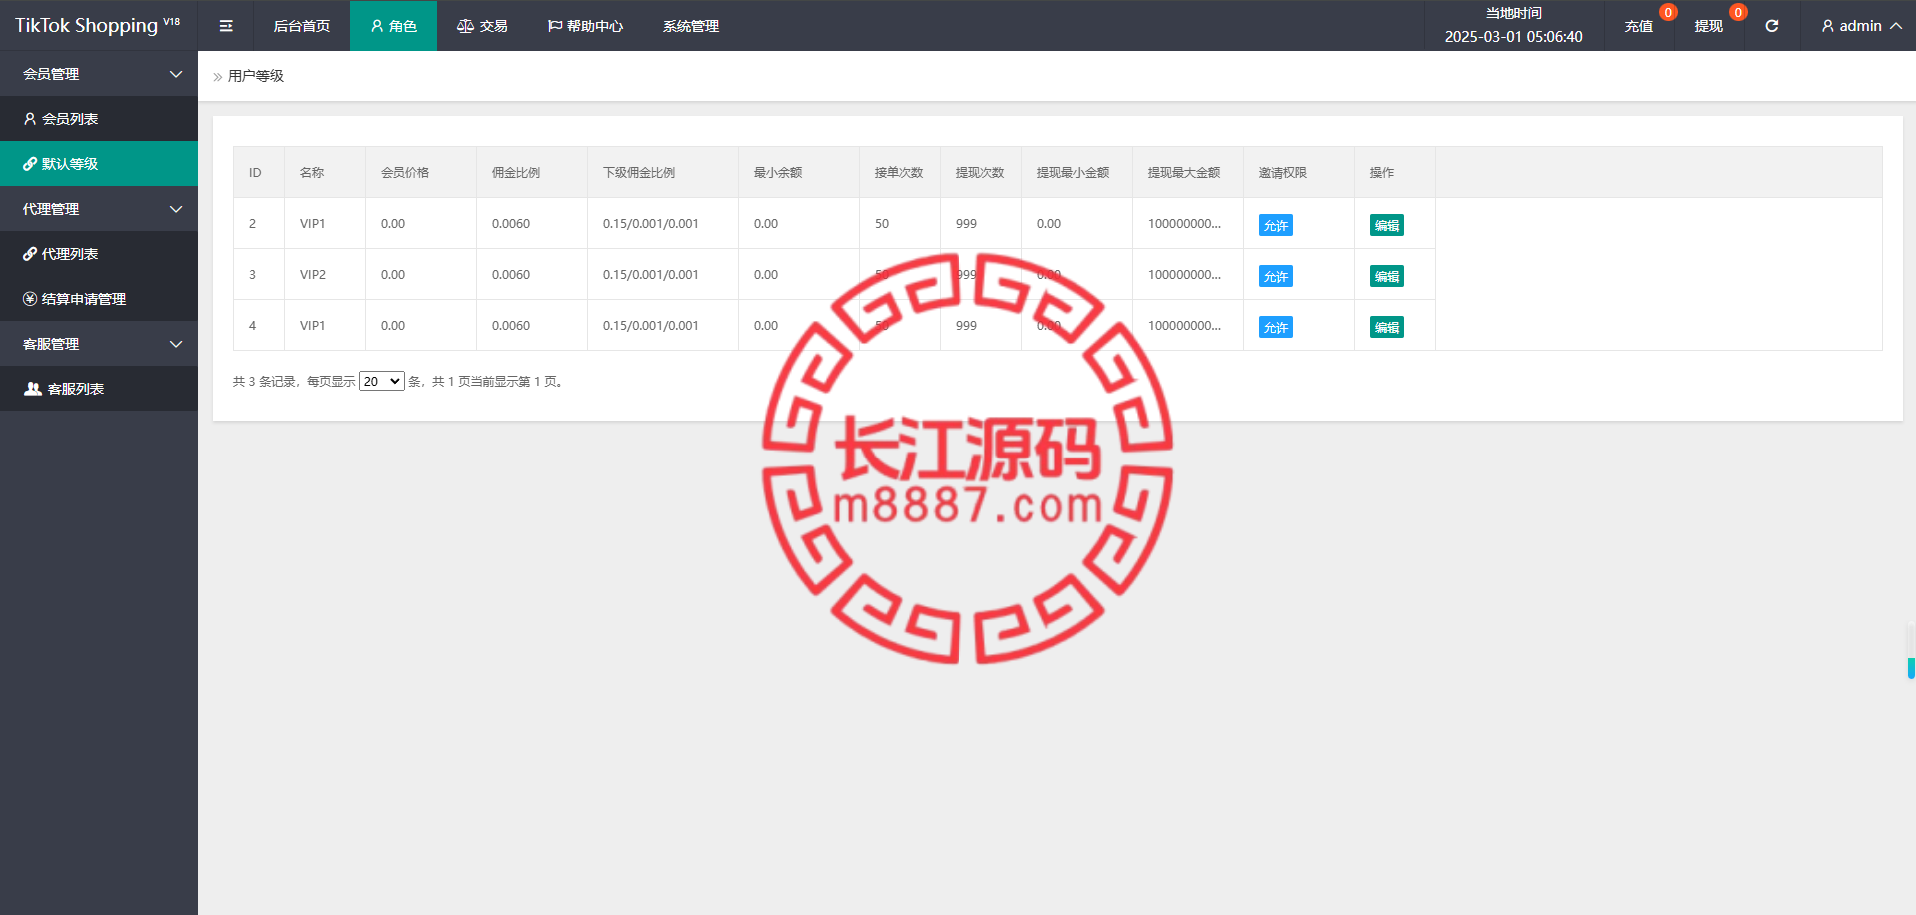Expand the admin account menu arrow
The width and height of the screenshot is (1916, 915).
click(x=1896, y=26)
